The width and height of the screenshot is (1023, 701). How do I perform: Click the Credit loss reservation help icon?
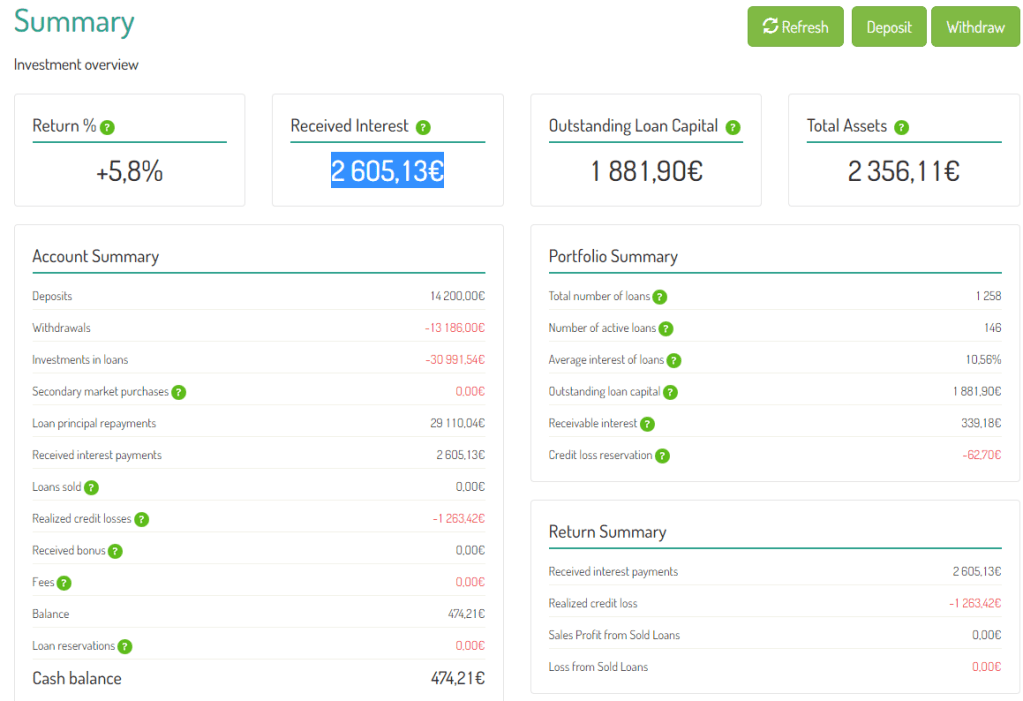(662, 456)
